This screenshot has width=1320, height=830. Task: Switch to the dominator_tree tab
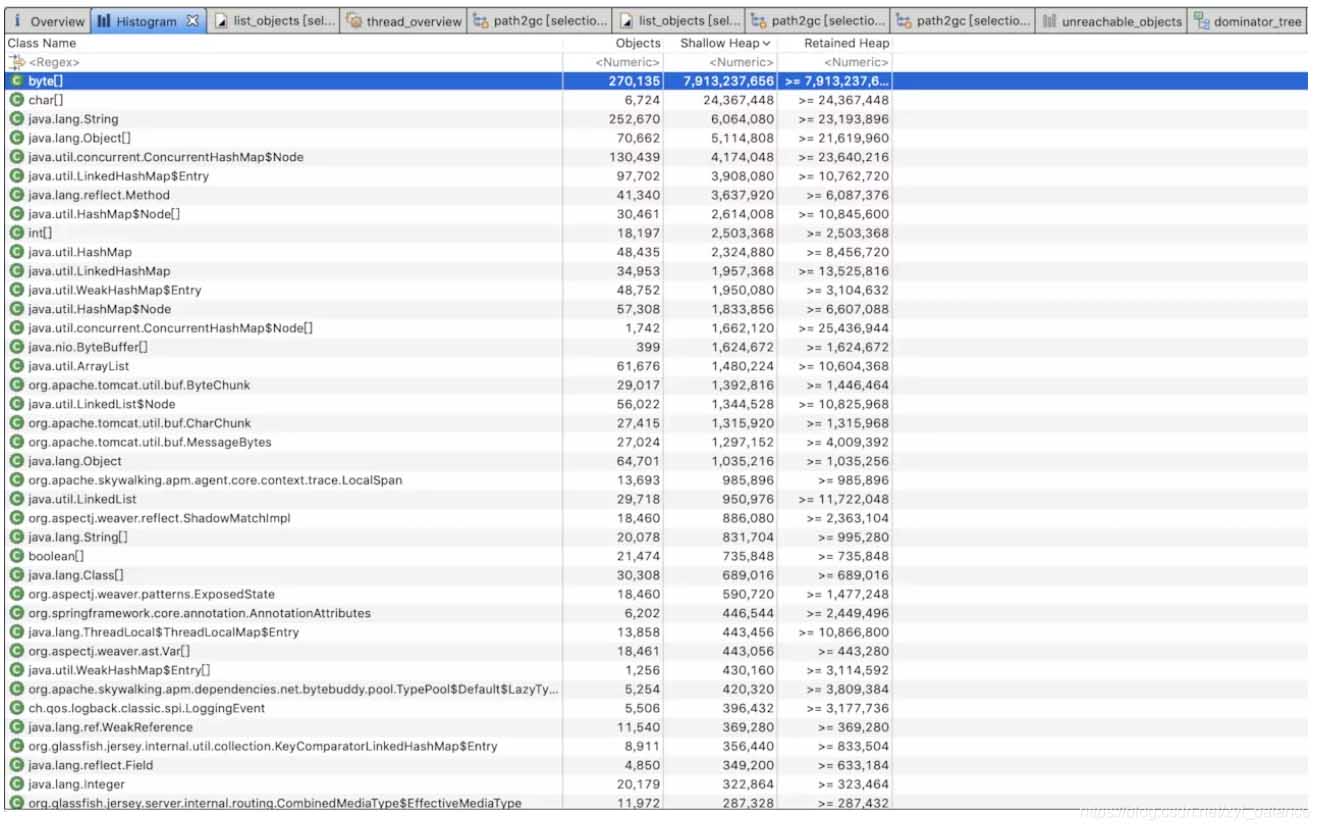[x=1248, y=21]
